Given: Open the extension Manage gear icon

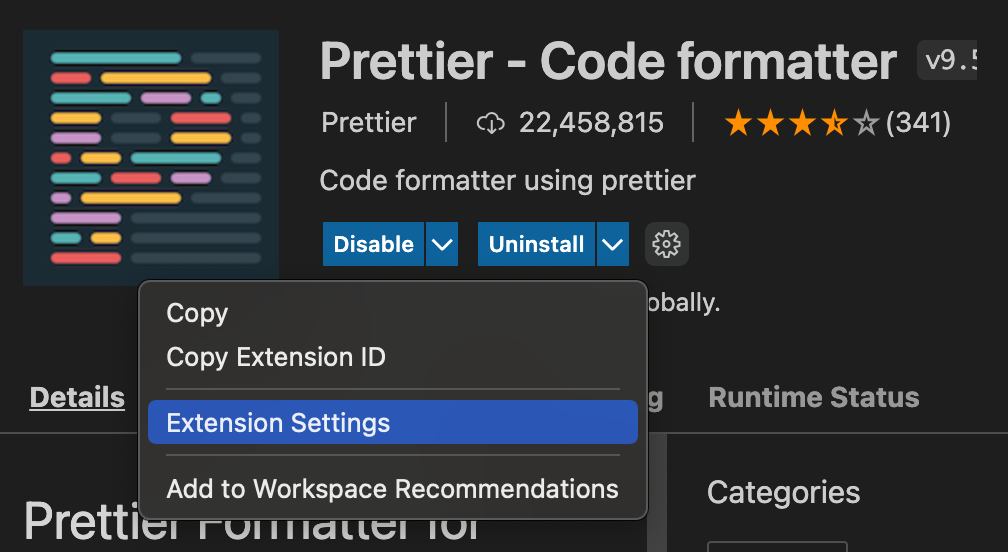Looking at the screenshot, I should (x=667, y=244).
